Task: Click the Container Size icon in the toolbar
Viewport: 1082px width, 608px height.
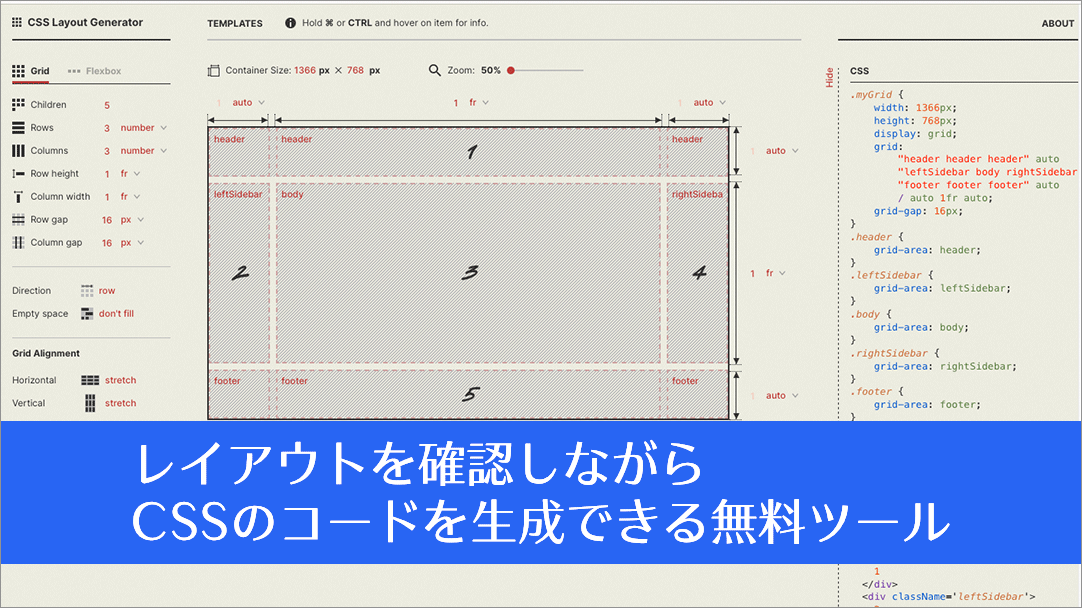Action: click(215, 70)
